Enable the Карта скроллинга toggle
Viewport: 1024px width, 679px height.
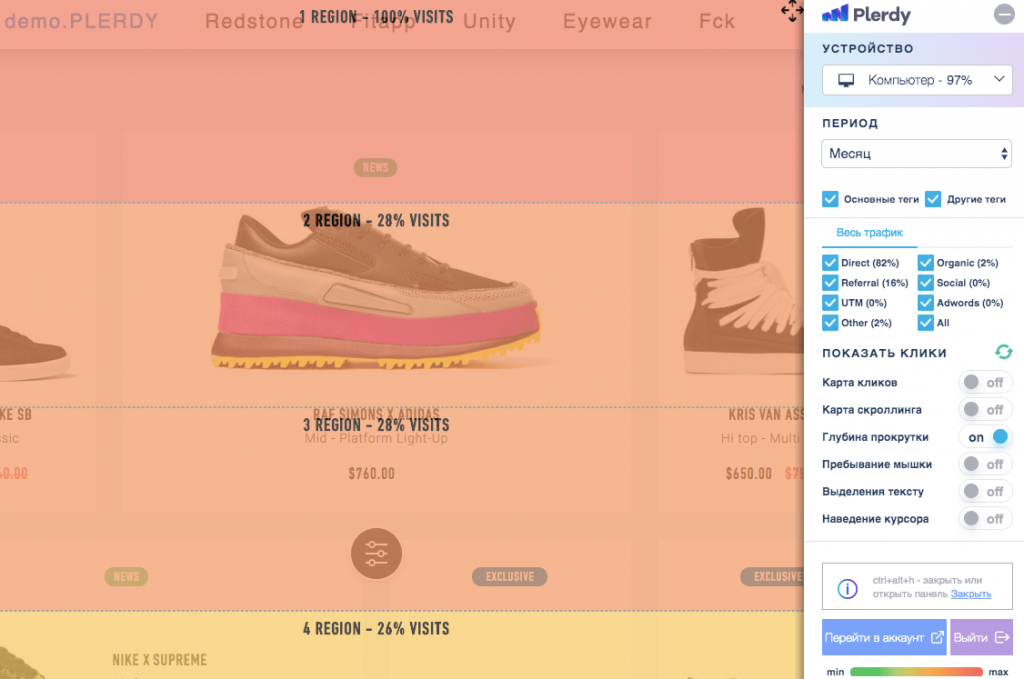(x=985, y=410)
